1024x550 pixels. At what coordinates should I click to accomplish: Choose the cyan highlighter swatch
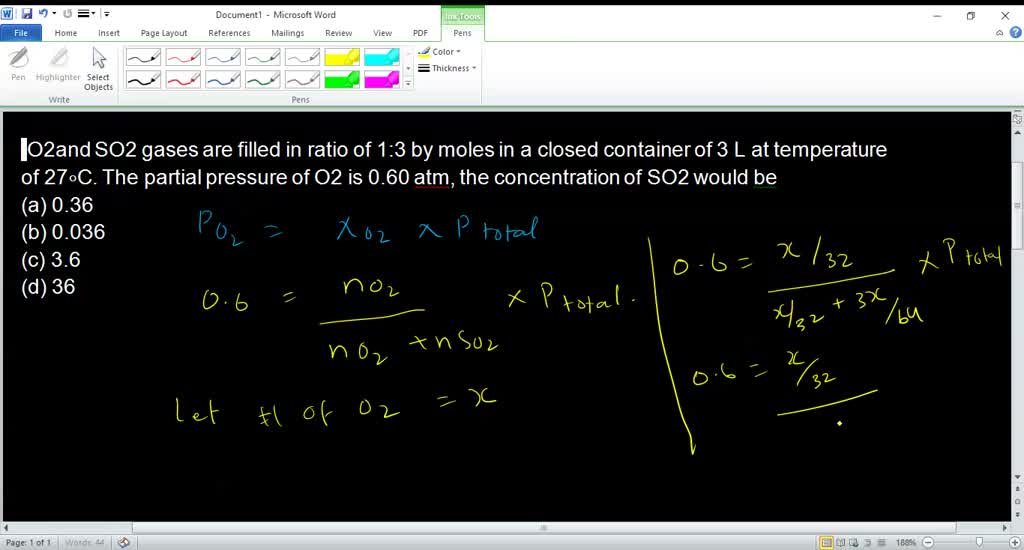[x=382, y=57]
